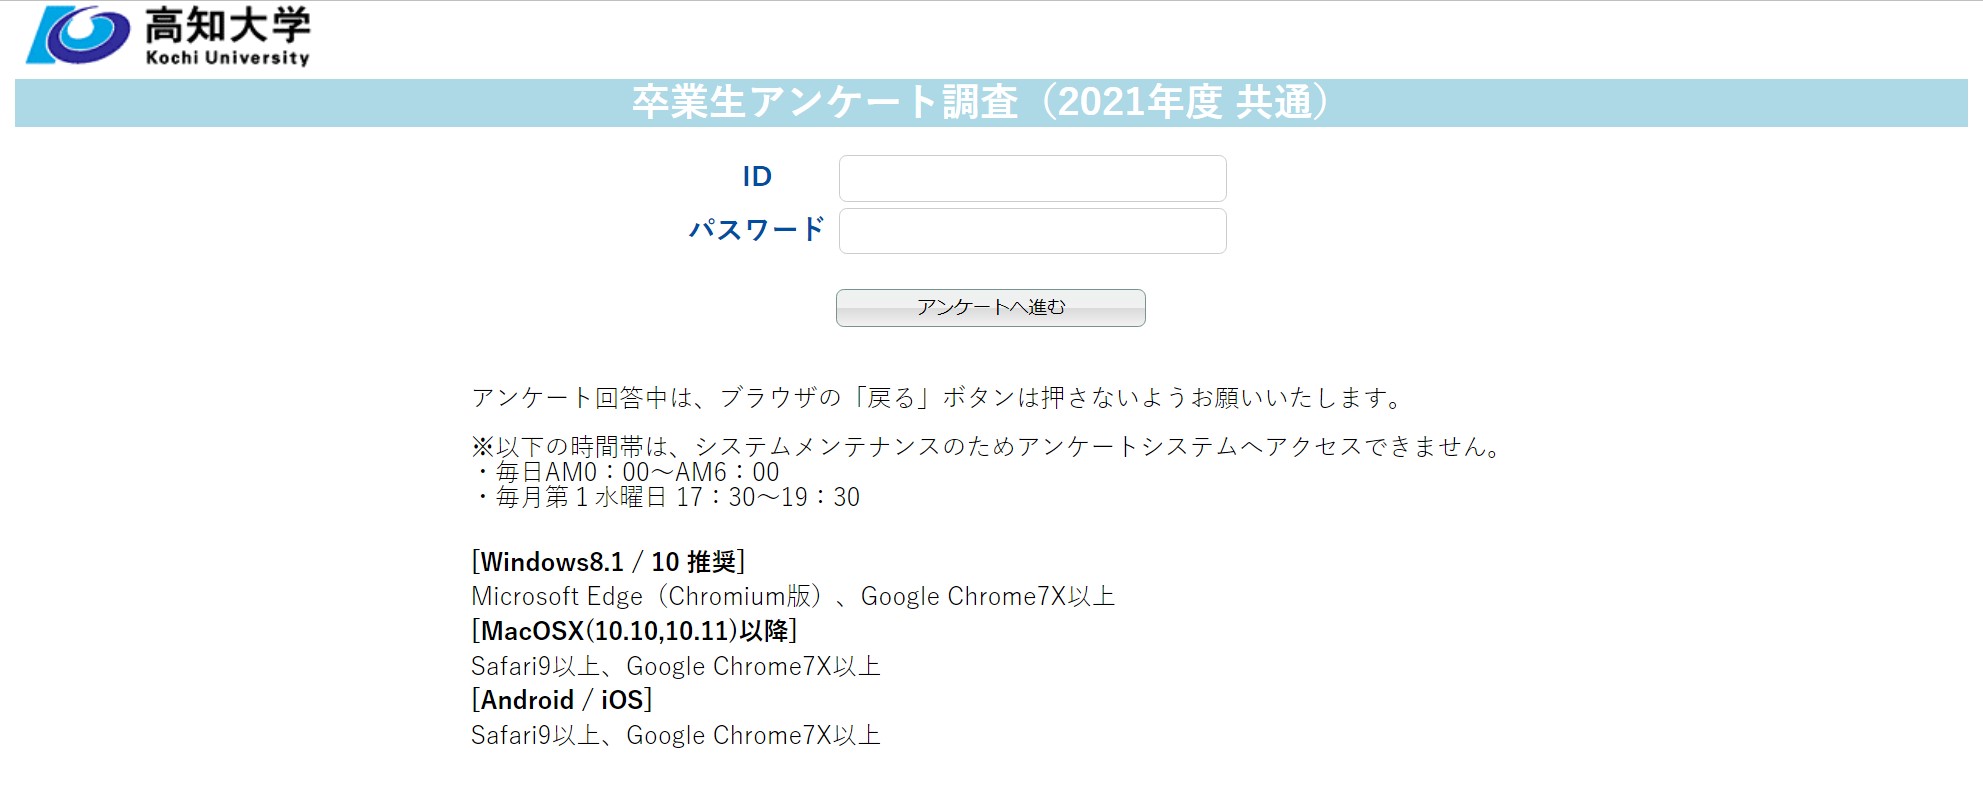Click the Safari9以上 line under Android / iOS
The height and width of the screenshot is (790, 1983).
point(676,735)
